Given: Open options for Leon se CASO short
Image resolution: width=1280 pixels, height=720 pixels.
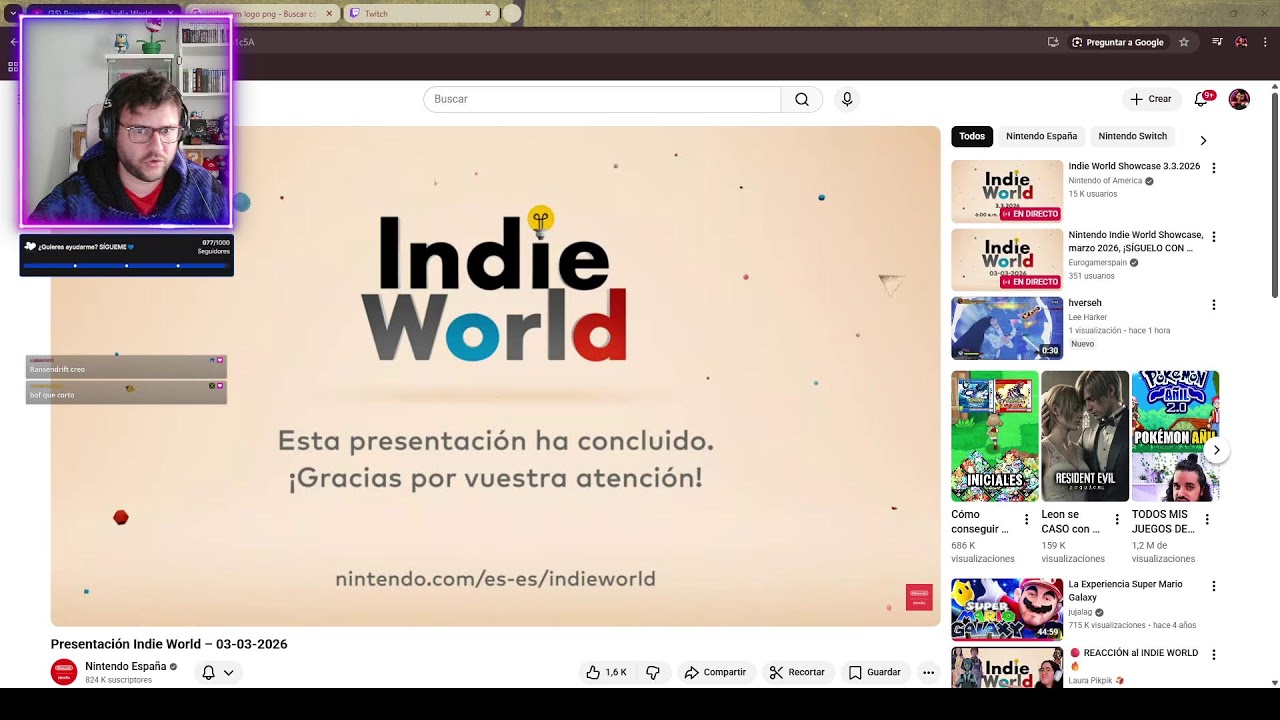Looking at the screenshot, I should point(1116,520).
